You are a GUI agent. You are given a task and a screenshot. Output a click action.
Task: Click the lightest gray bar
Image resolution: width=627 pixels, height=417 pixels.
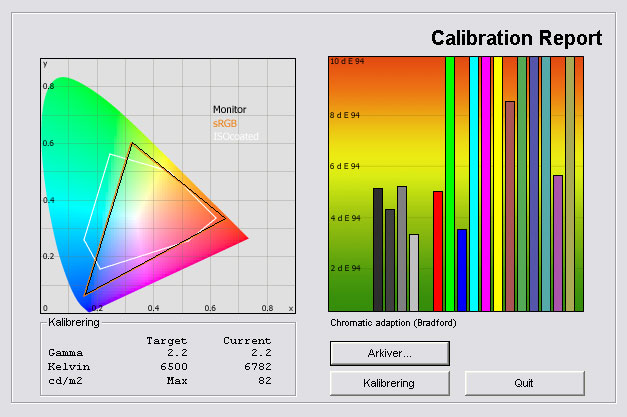pyautogui.click(x=414, y=272)
